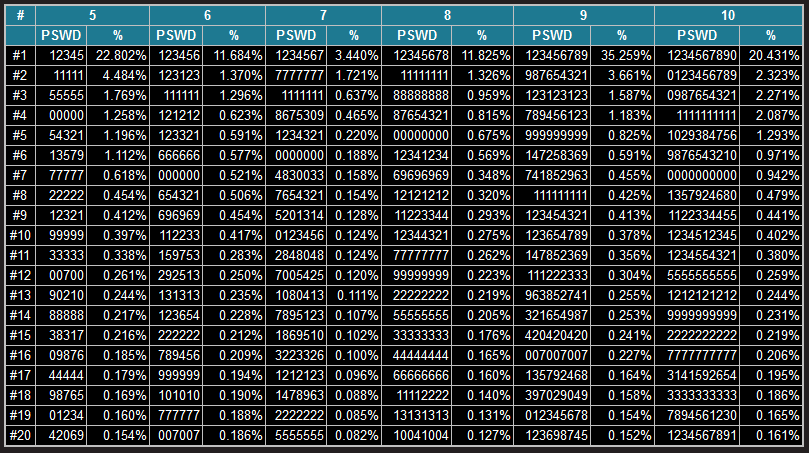Click the length 5 column group header

click(90, 16)
